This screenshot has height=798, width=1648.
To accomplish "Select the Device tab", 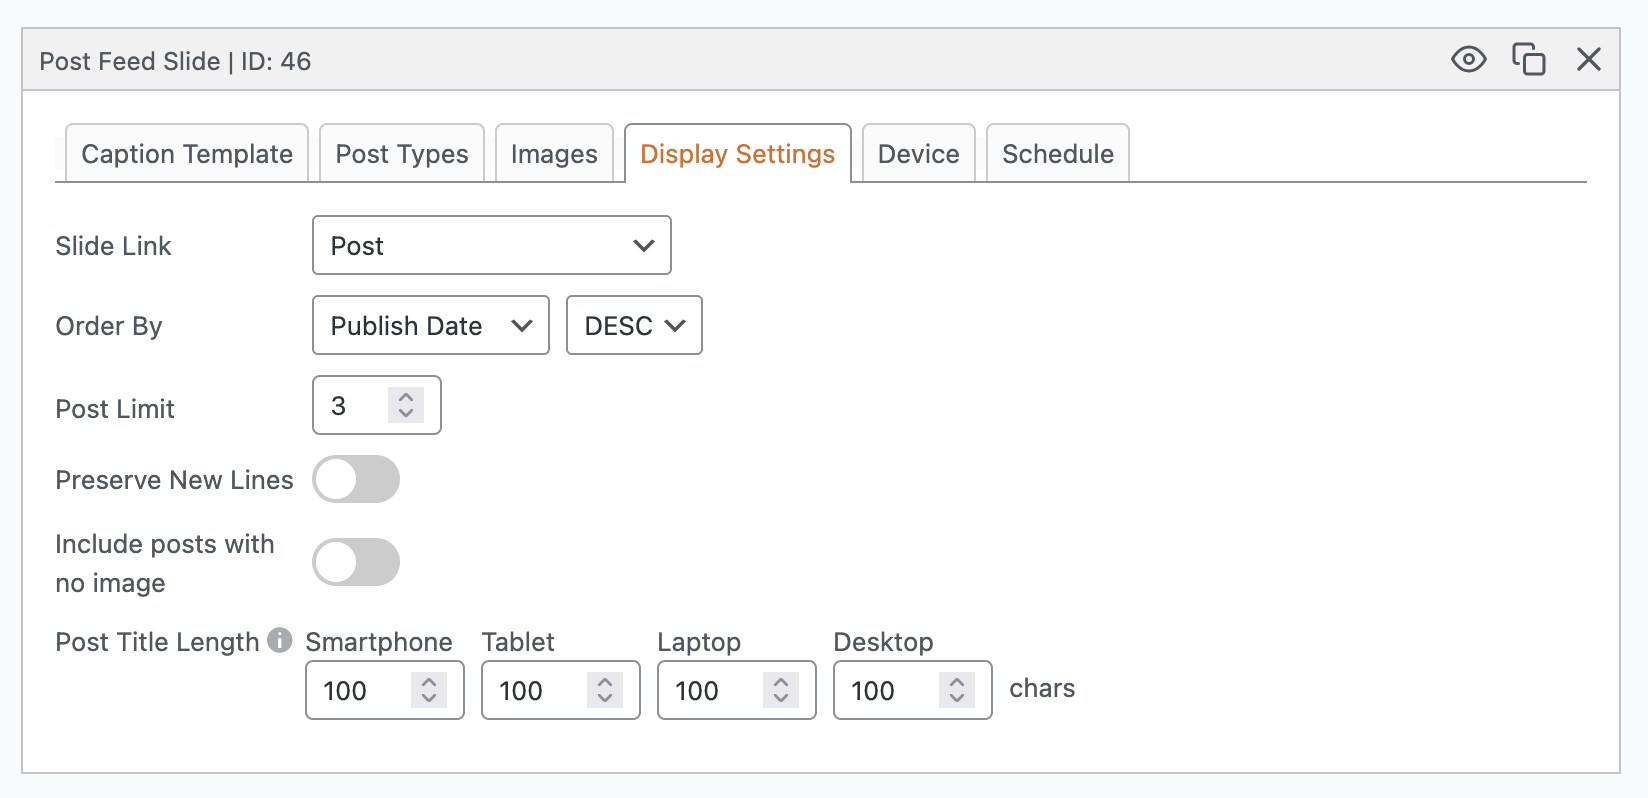I will coord(918,154).
